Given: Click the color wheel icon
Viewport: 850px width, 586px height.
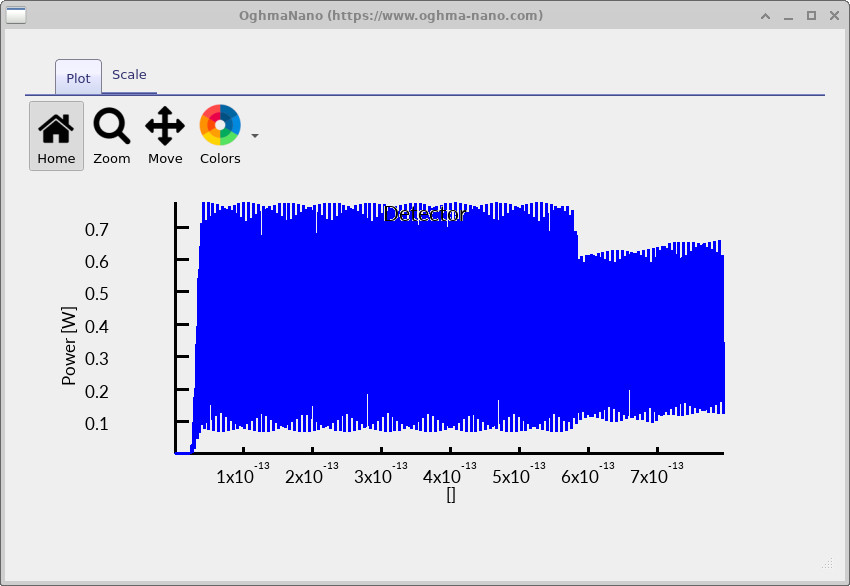Looking at the screenshot, I should tap(219, 124).
